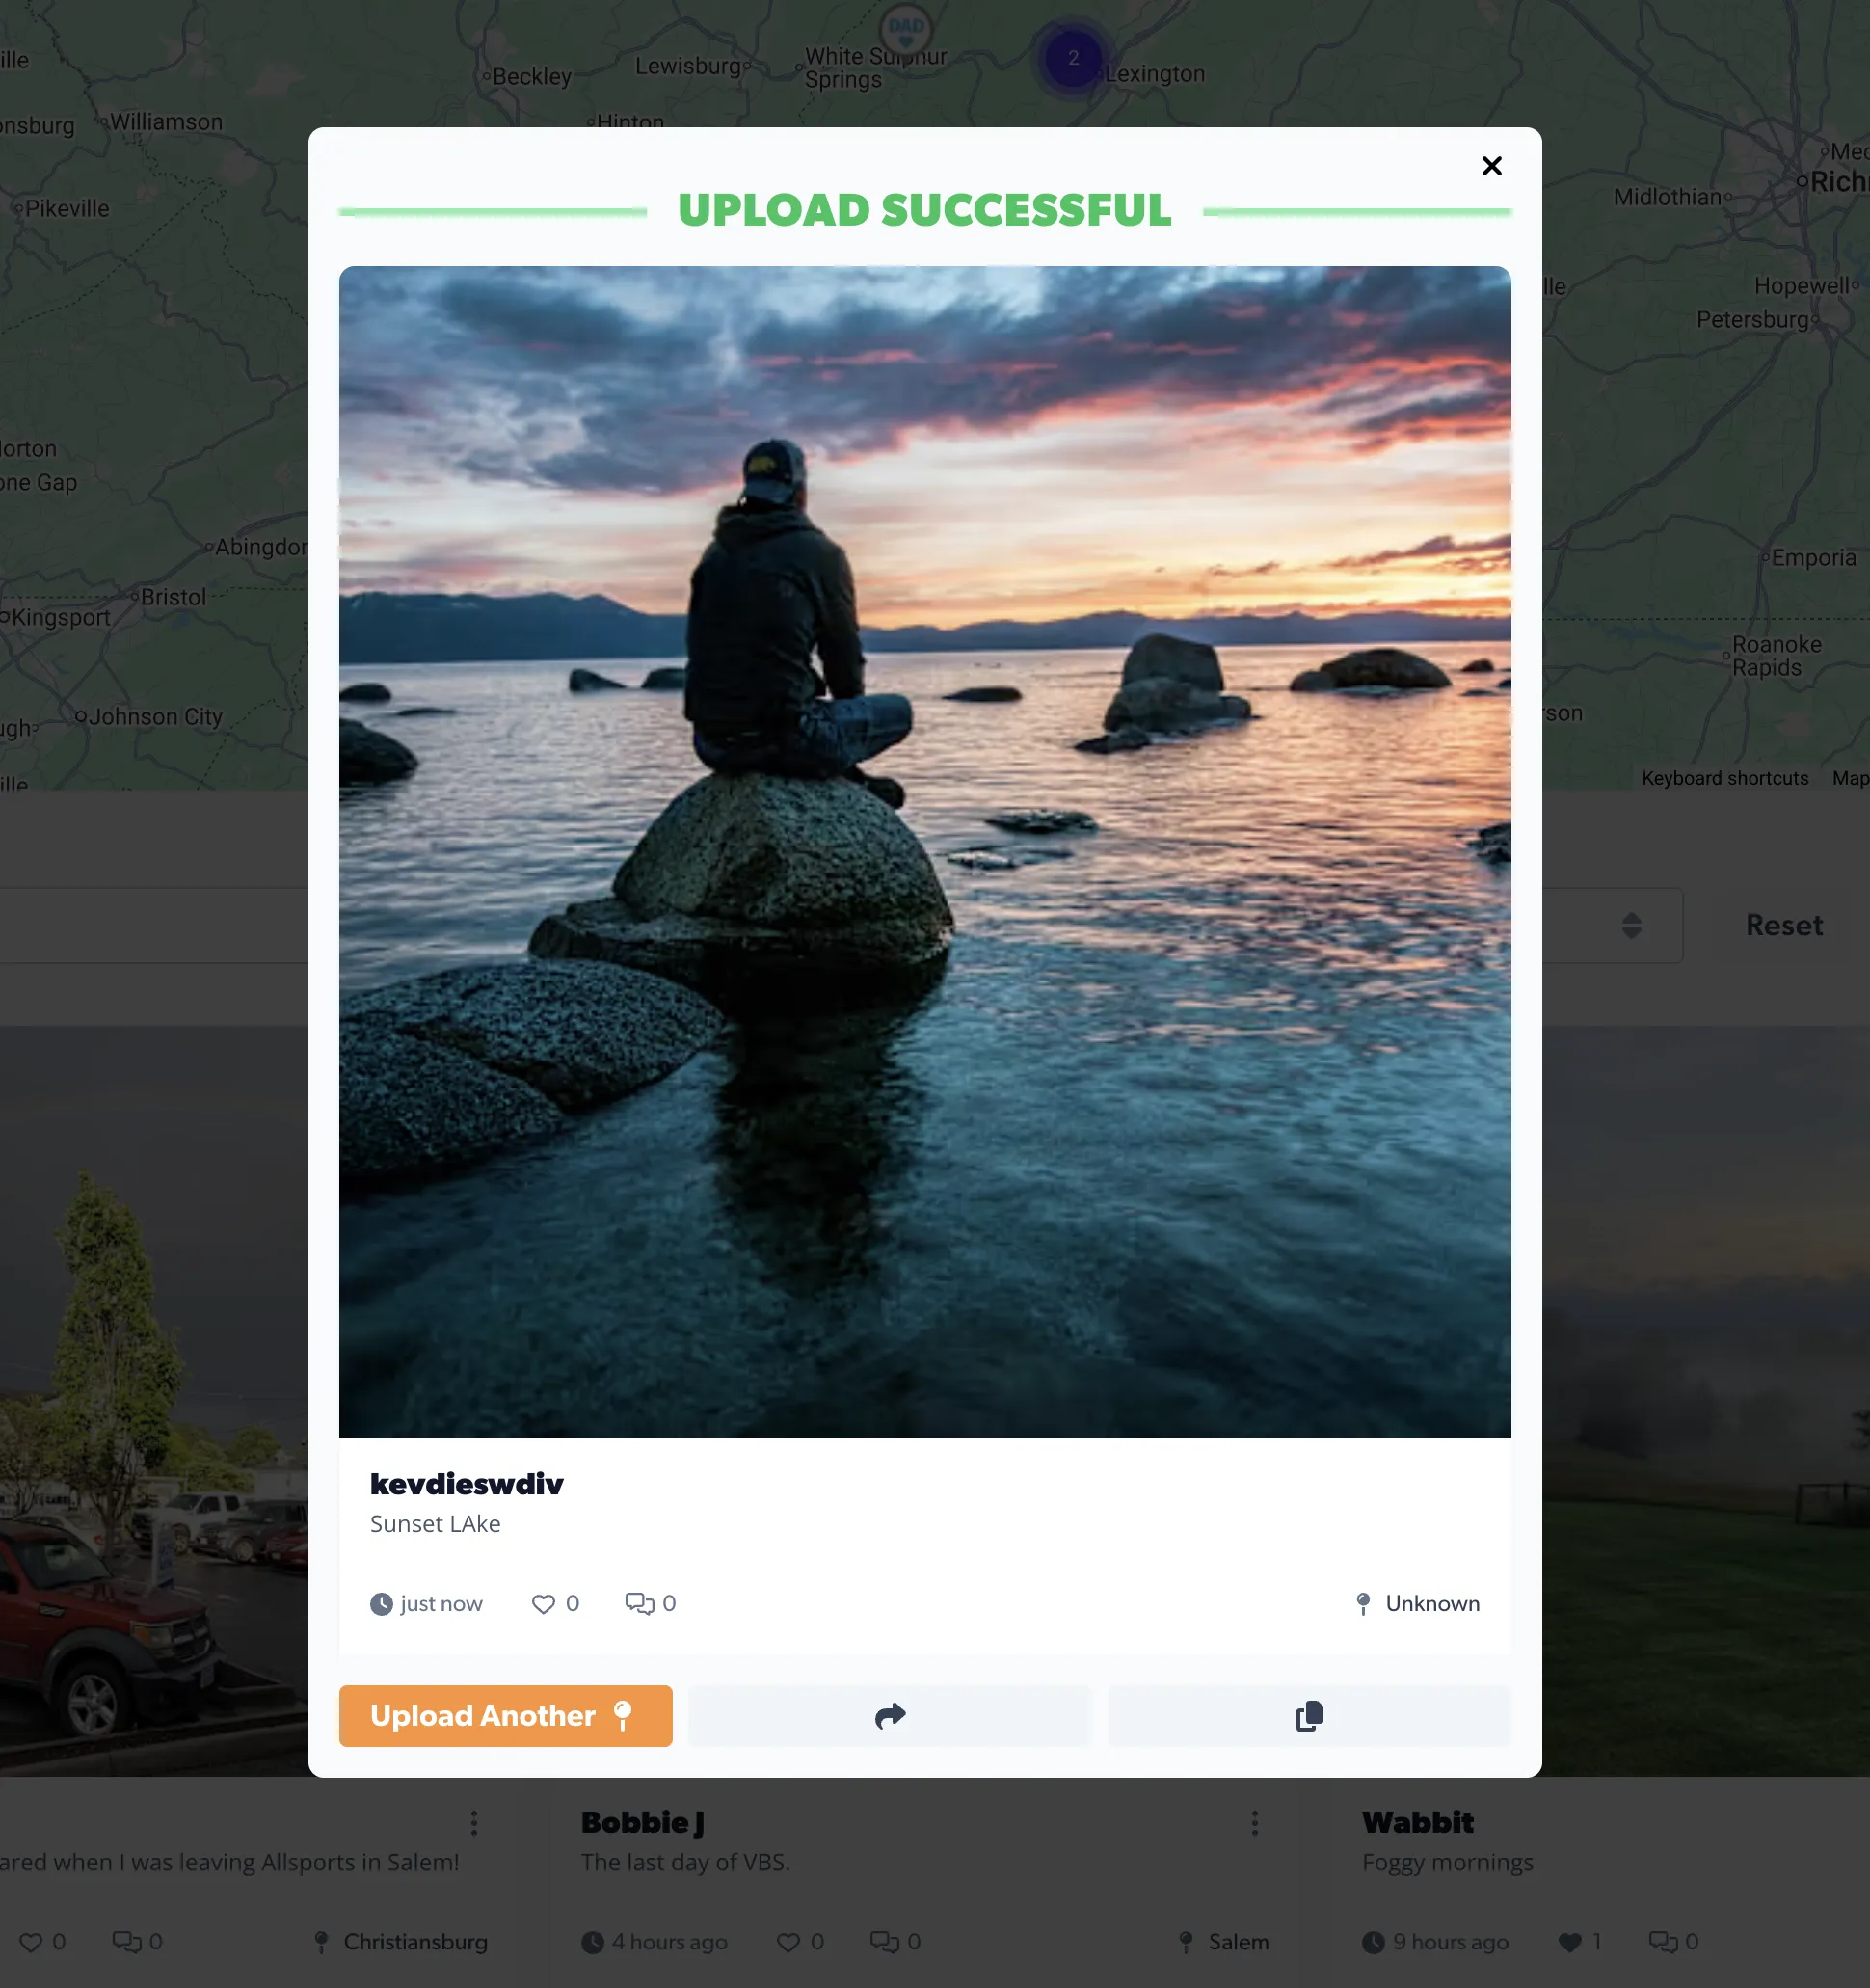The image size is (1870, 1988).
Task: Open the three-dot menu on the Allsports post
Action: (474, 1823)
